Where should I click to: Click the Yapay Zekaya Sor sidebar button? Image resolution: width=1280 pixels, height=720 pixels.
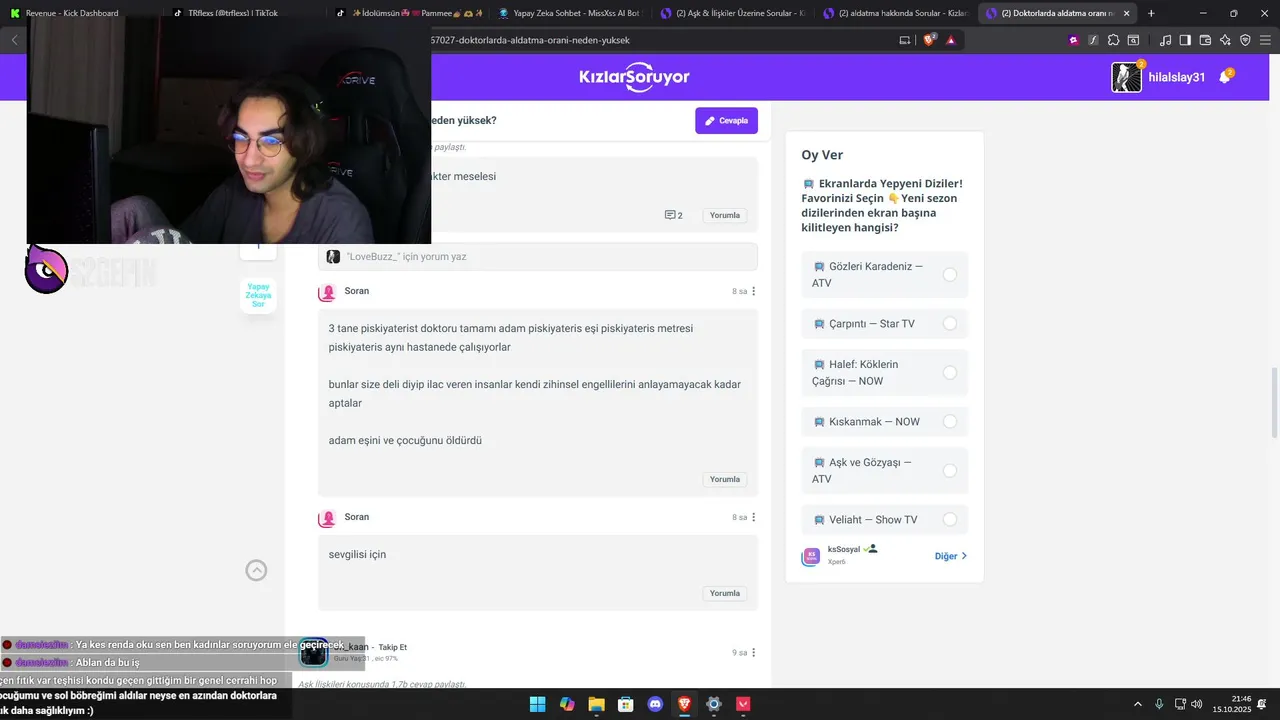click(x=258, y=295)
